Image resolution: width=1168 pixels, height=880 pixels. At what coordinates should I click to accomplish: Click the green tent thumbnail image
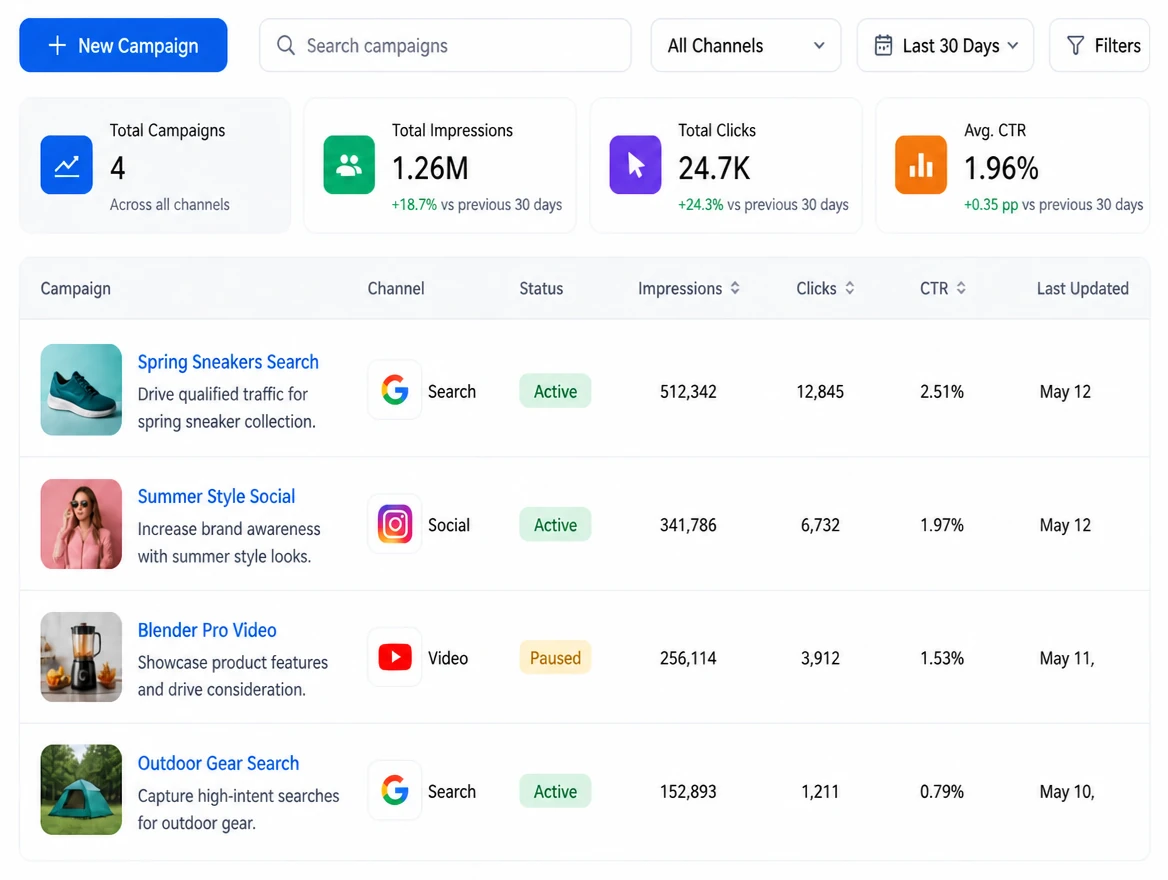coord(81,790)
